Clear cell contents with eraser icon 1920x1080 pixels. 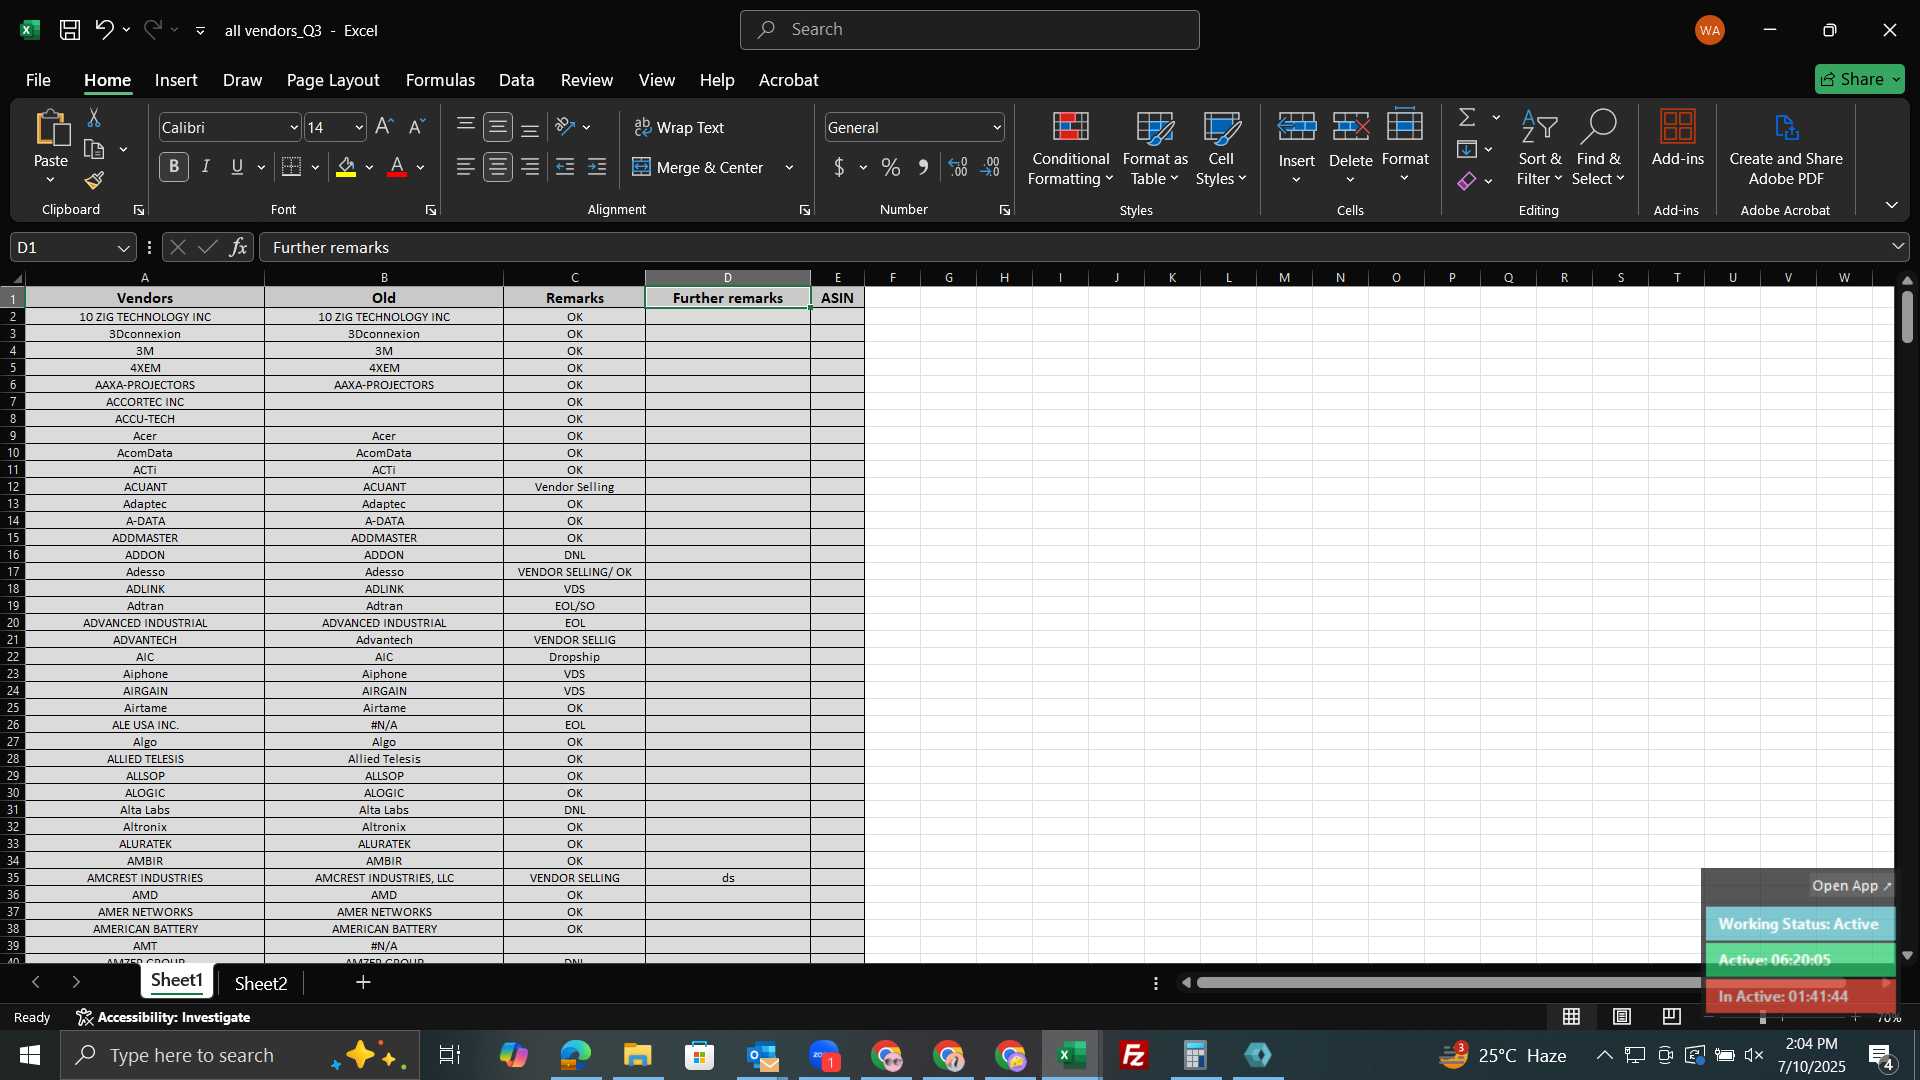coord(1467,181)
